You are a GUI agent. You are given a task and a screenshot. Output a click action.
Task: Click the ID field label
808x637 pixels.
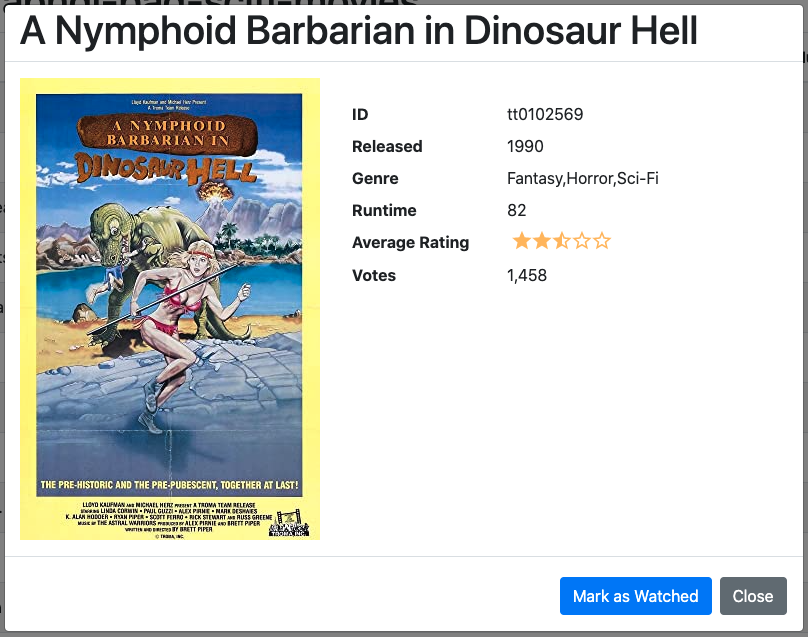click(360, 114)
